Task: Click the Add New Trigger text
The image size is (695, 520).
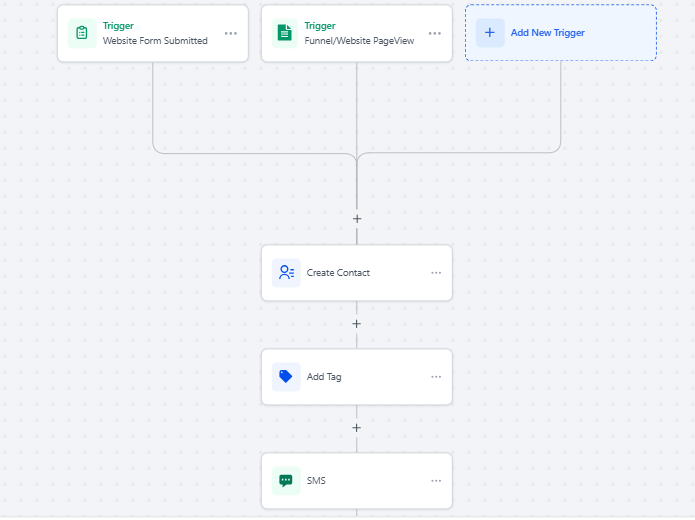Action: coord(547,33)
